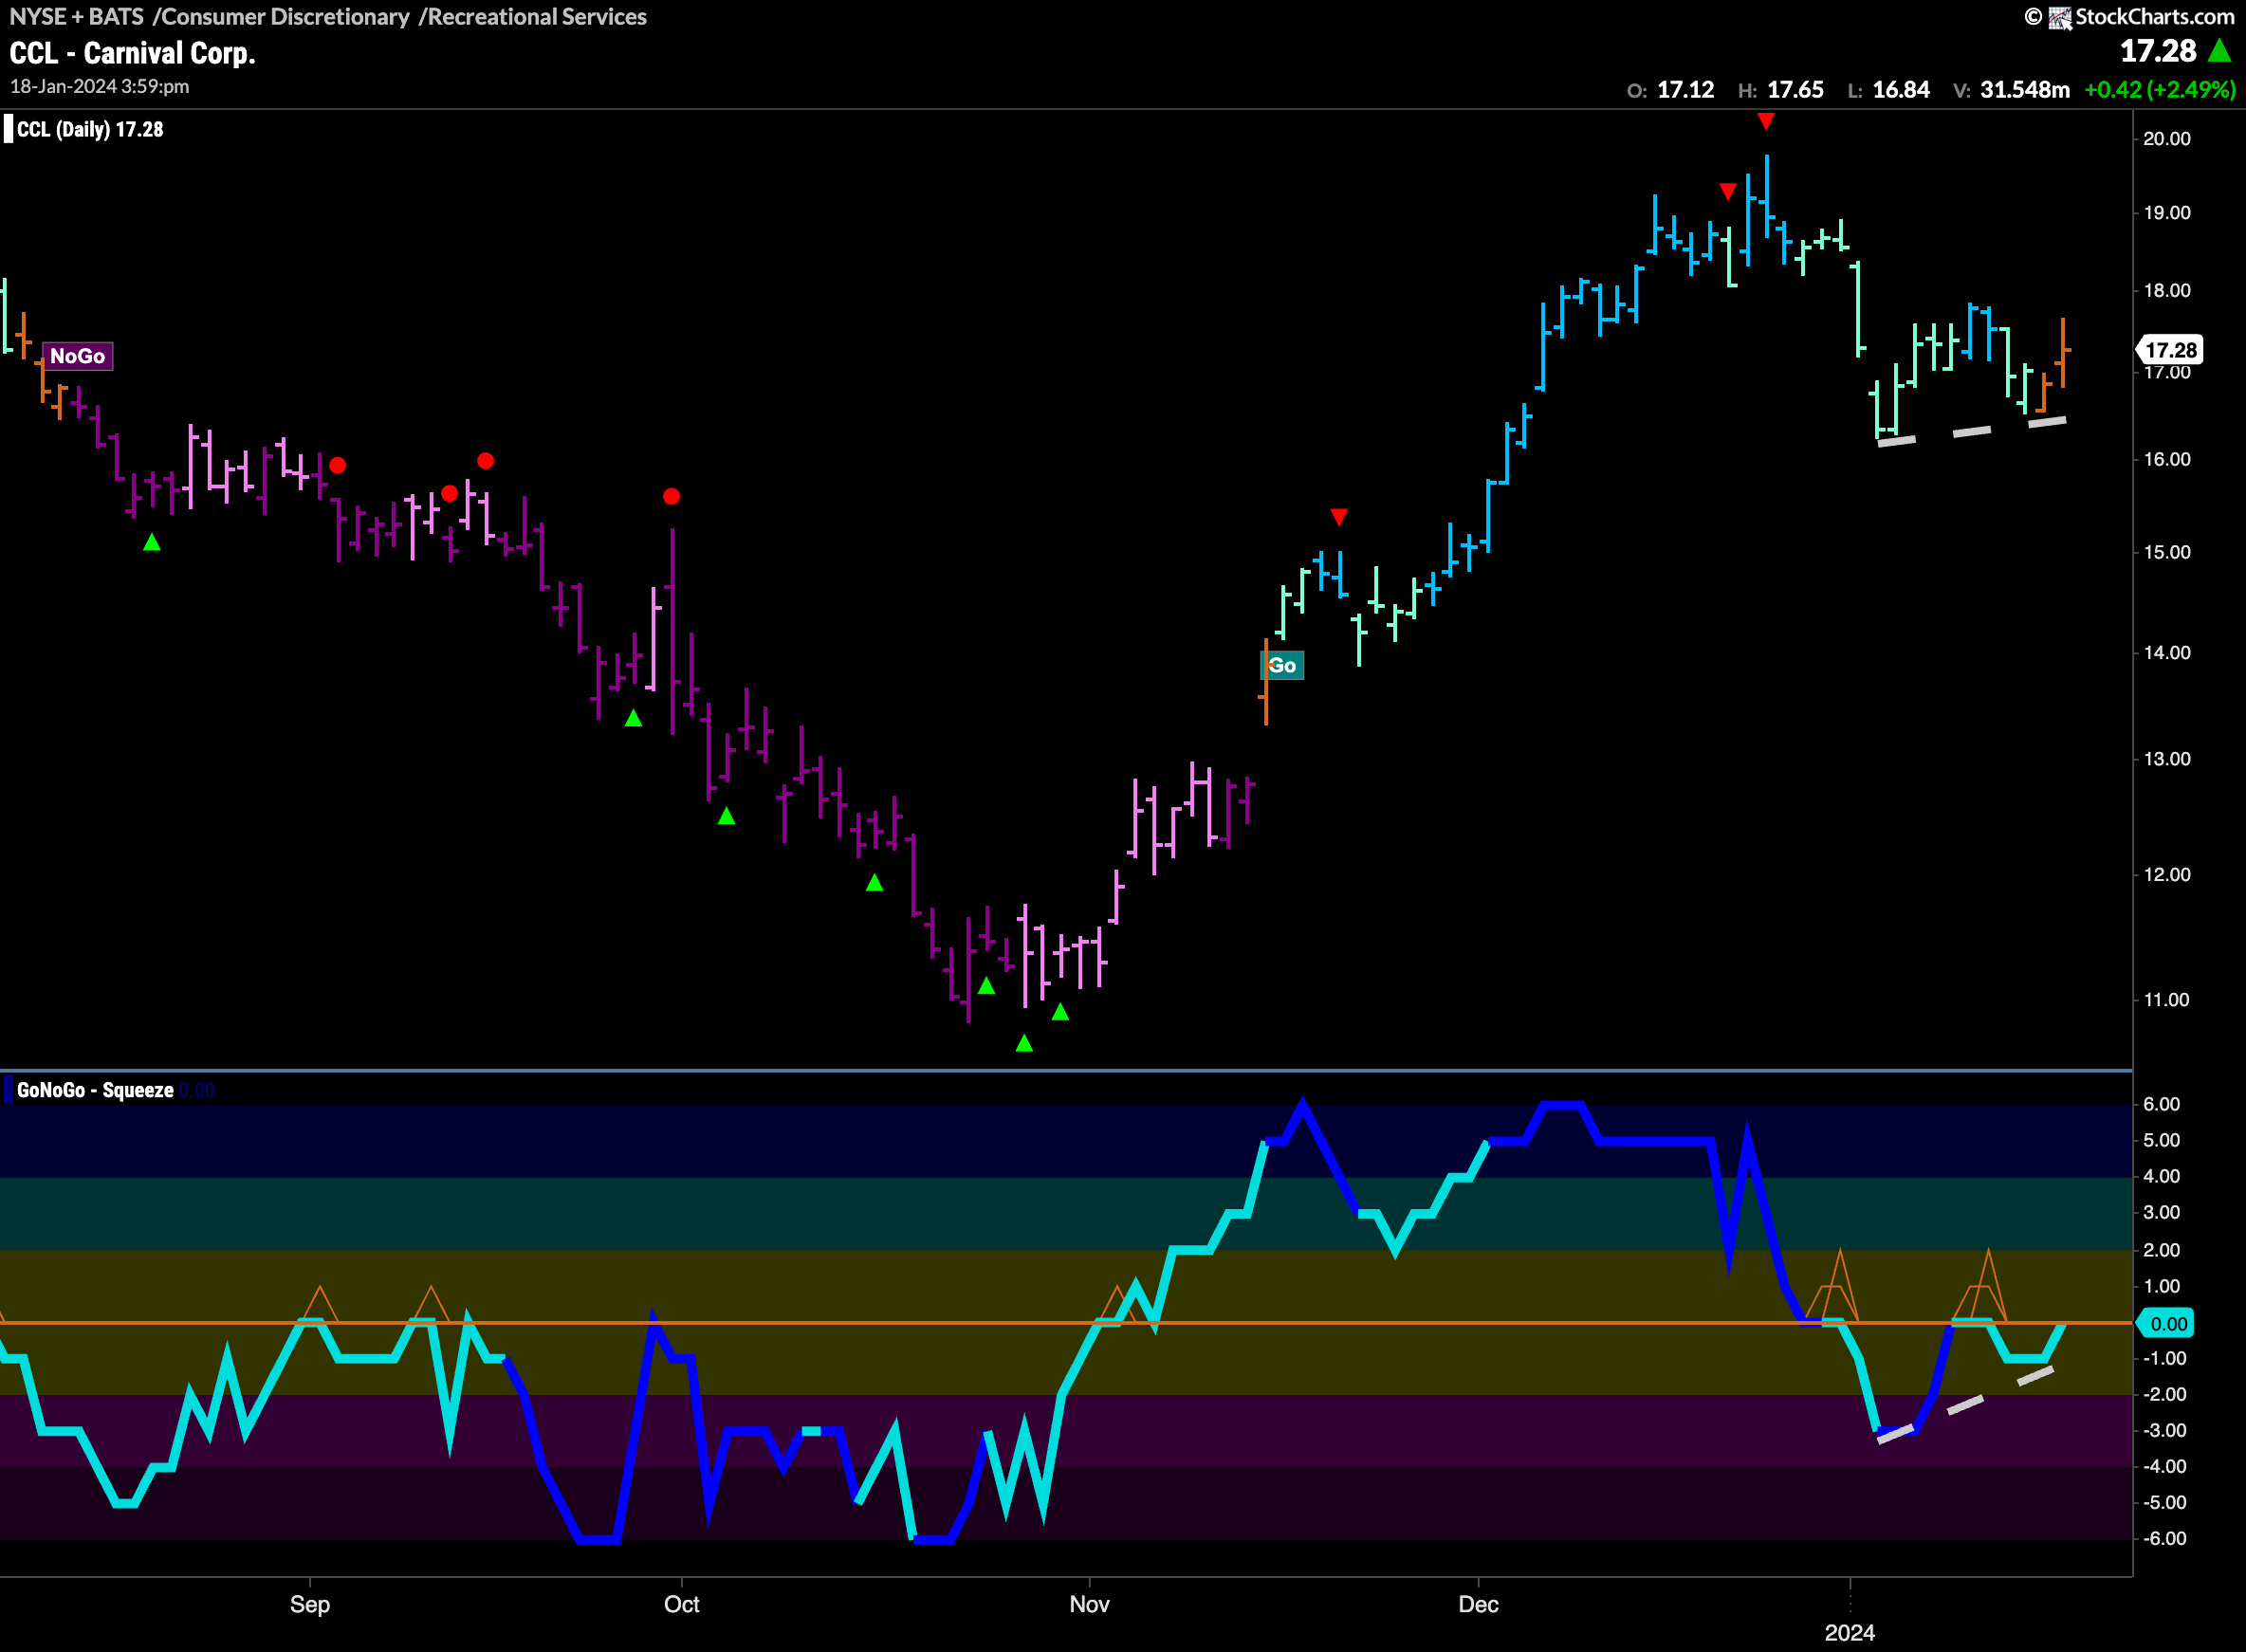Click the 20.00 price axis label
The height and width of the screenshot is (1652, 2246).
pos(2167,139)
